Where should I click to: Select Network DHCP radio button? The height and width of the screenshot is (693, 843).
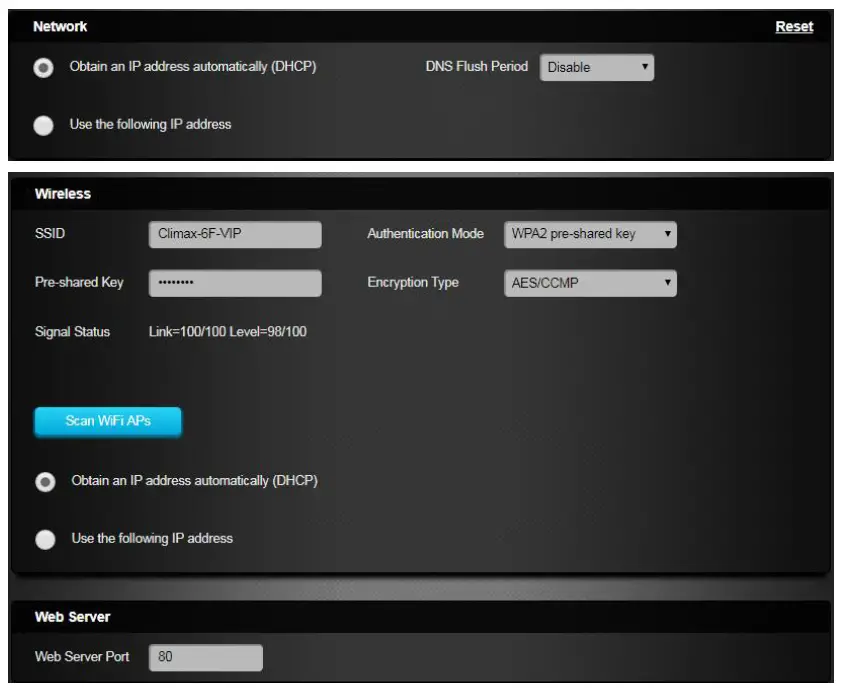[44, 68]
